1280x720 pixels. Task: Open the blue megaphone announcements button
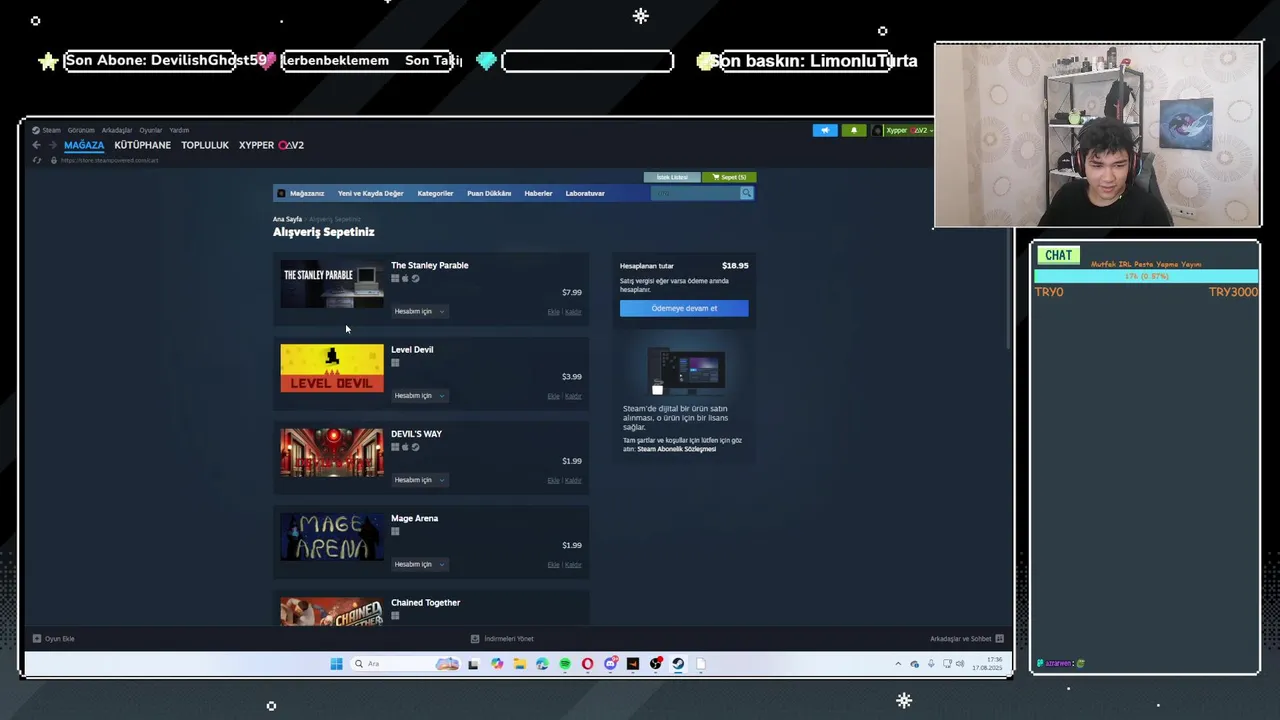[x=825, y=130]
